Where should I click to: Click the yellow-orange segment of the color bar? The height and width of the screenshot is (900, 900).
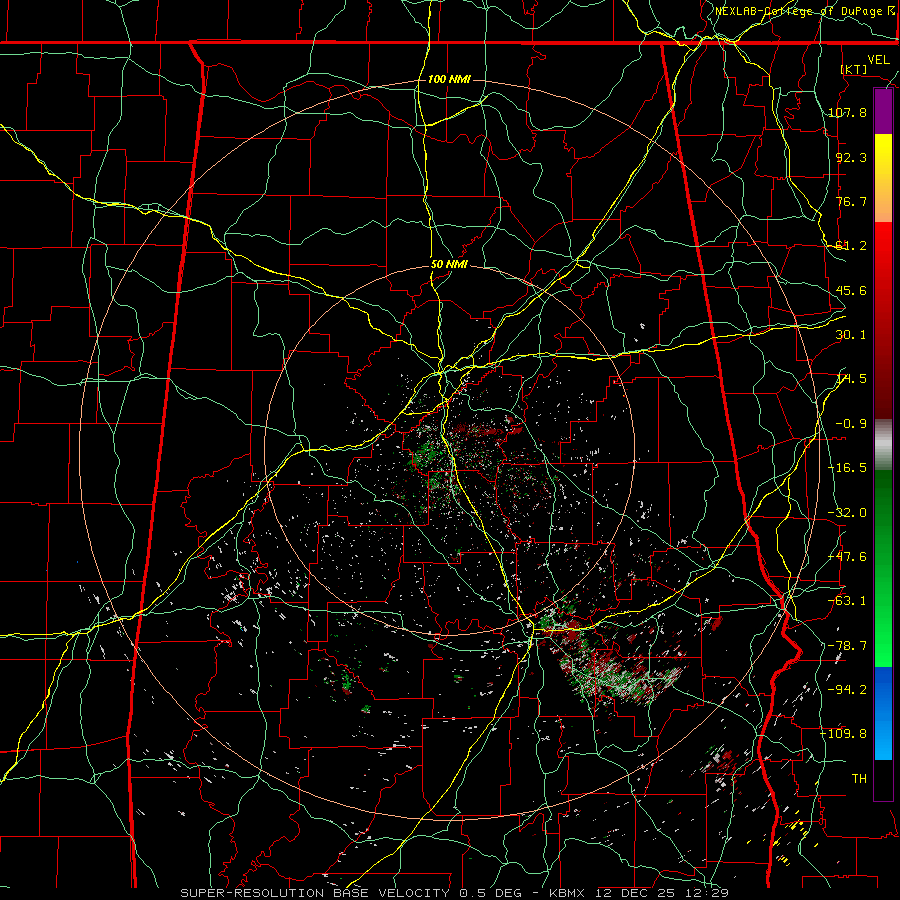click(x=883, y=178)
